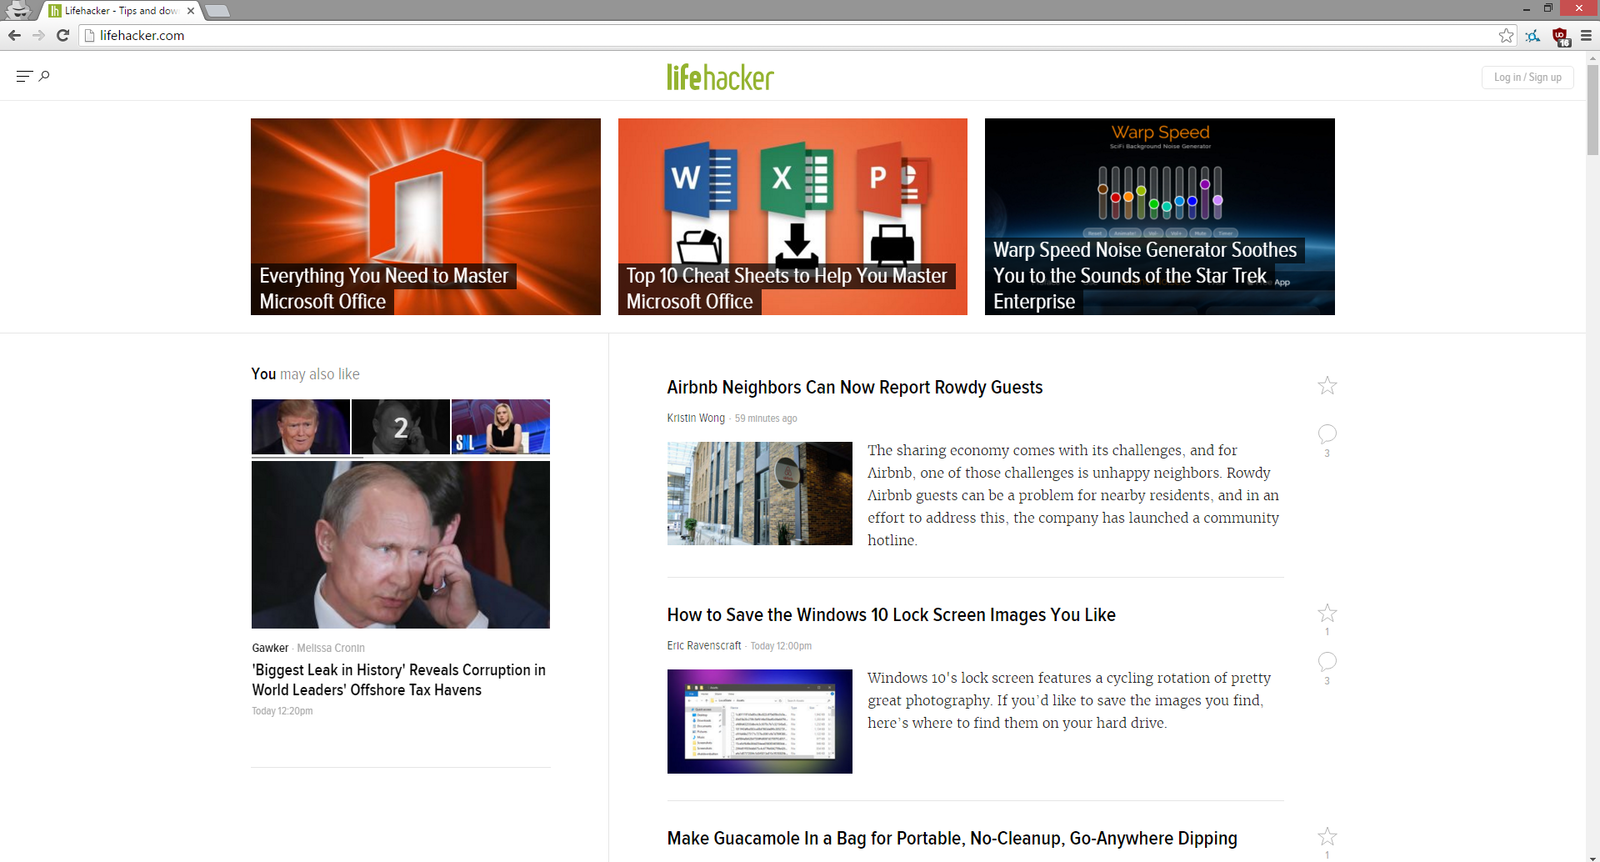Click the 'Today 12:20pm' timestamp

click(282, 711)
